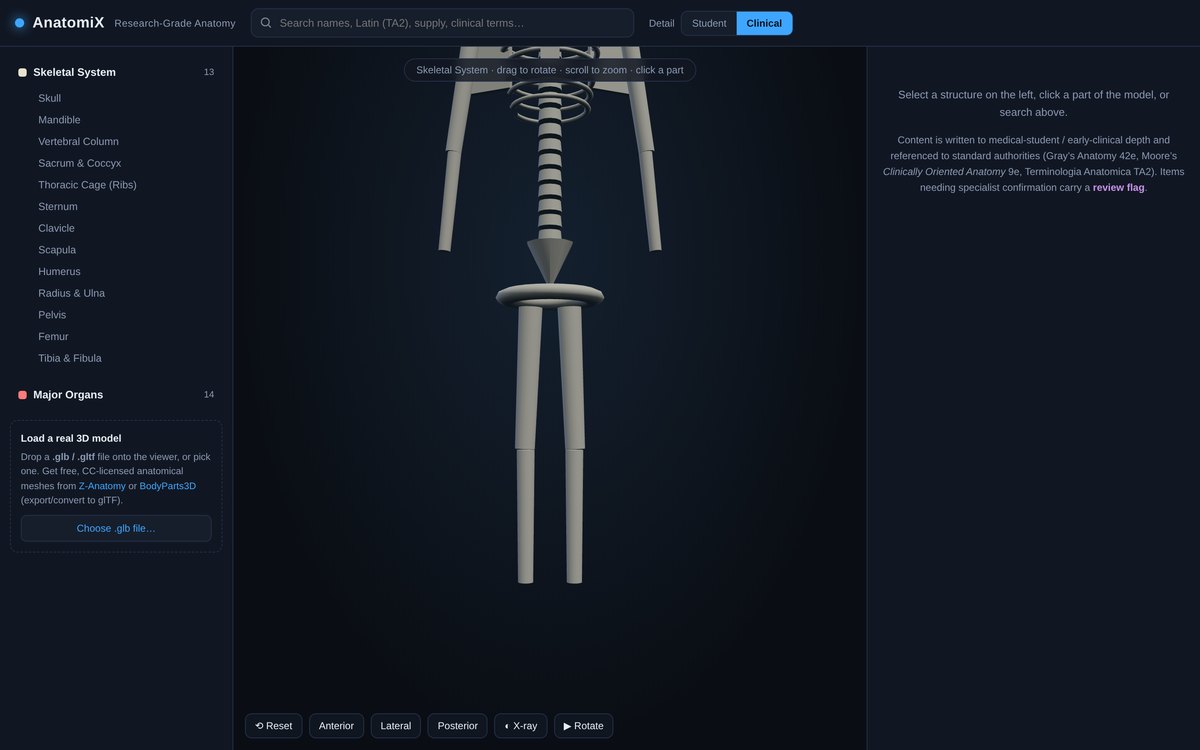Viewport: 1200px width, 750px height.
Task: Switch to Anterior view
Action: click(336, 726)
